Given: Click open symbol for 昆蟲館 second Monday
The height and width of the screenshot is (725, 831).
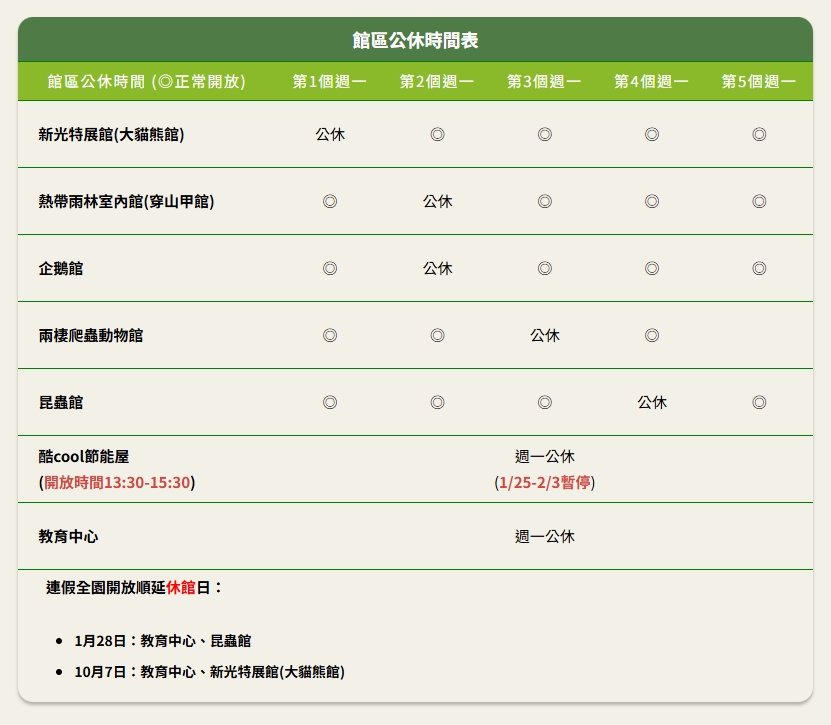Looking at the screenshot, I should point(437,403).
